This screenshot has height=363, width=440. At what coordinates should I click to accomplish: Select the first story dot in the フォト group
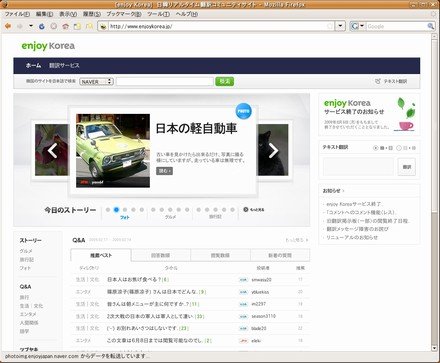[x=108, y=210]
